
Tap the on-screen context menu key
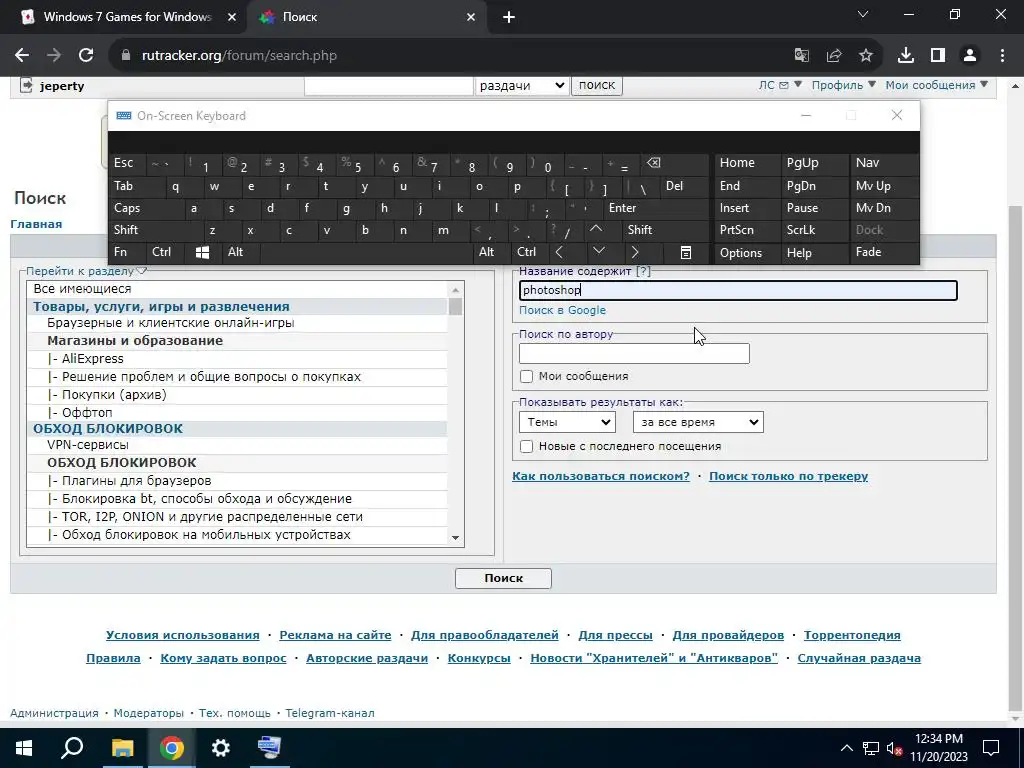685,253
